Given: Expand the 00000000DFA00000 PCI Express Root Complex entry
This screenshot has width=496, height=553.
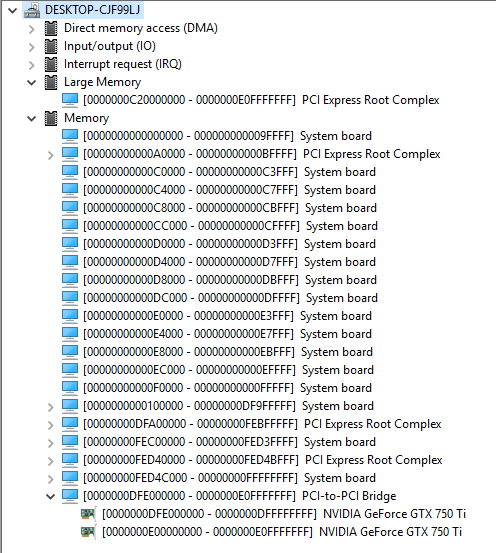Looking at the screenshot, I should coord(51,425).
